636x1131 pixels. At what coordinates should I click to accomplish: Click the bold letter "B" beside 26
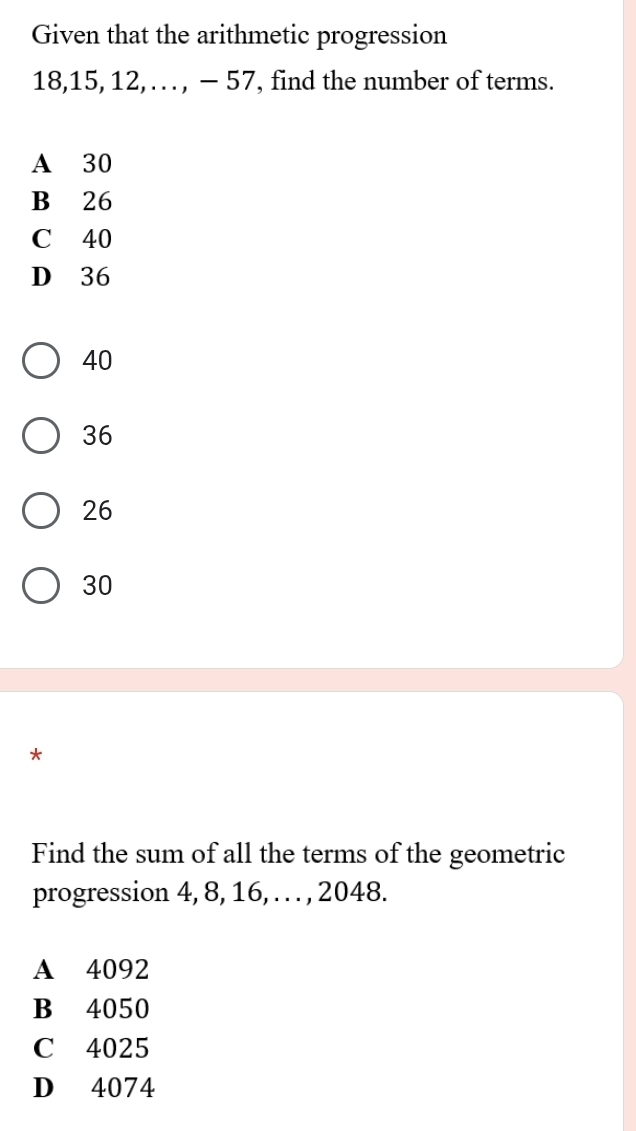[41, 202]
